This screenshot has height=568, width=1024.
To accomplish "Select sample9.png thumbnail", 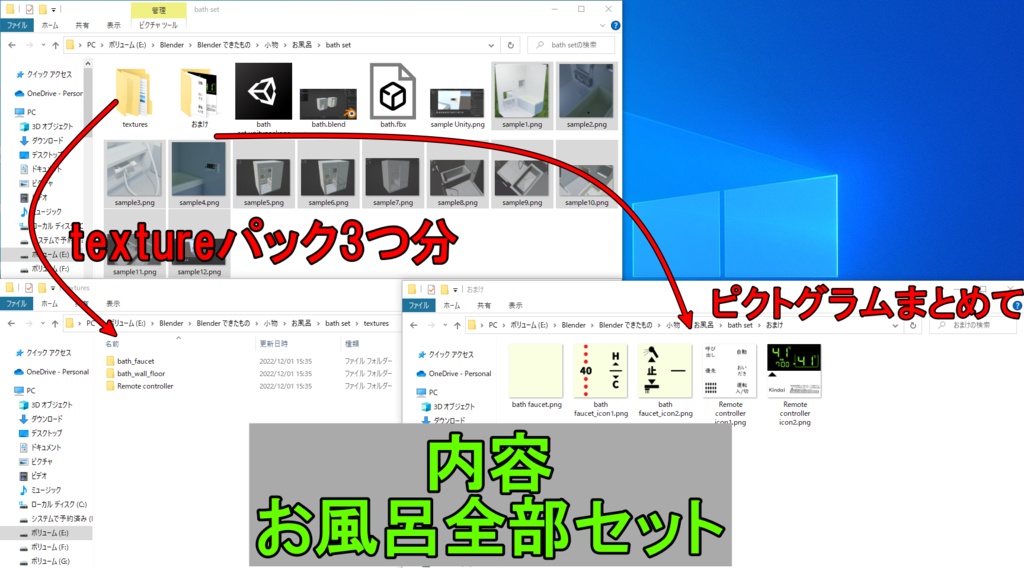I will tap(522, 176).
